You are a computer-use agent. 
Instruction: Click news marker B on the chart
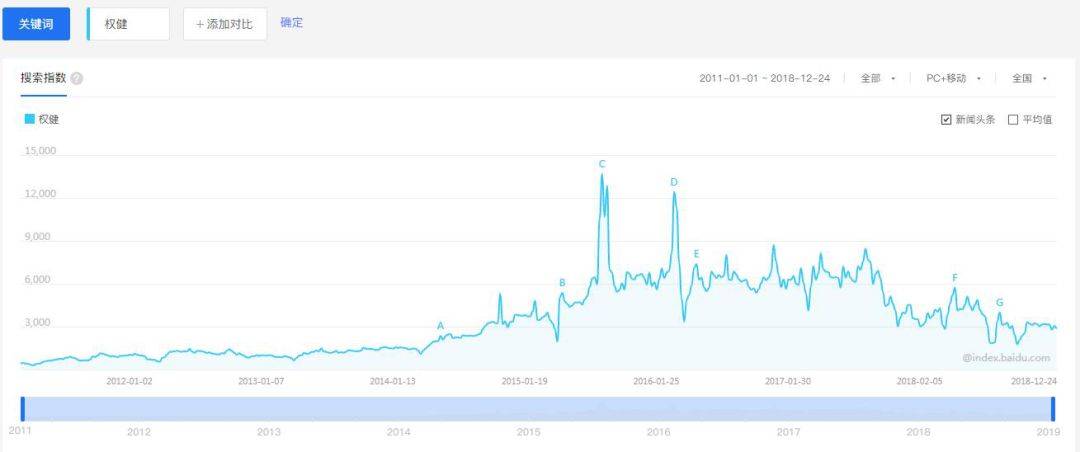coord(562,283)
